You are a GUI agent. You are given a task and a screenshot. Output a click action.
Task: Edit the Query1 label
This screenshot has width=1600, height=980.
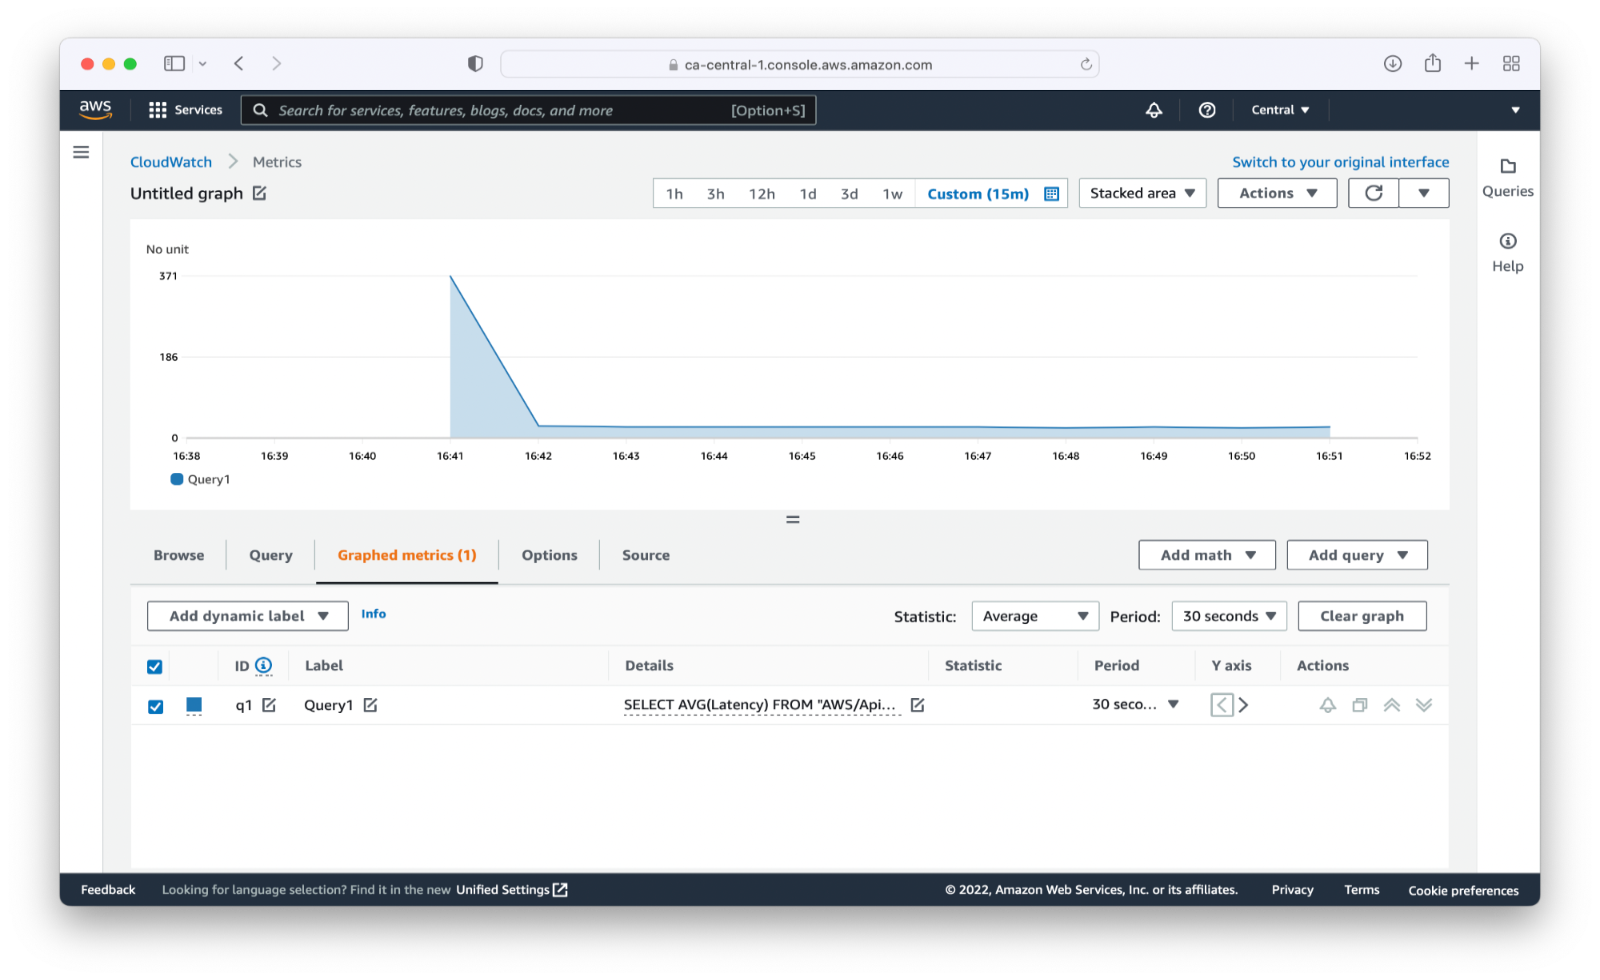(x=370, y=705)
